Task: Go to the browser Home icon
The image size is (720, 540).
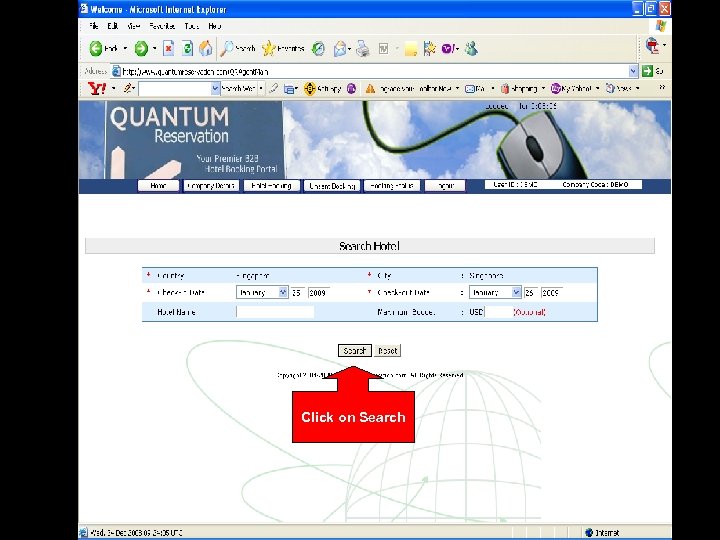Action: [x=206, y=48]
